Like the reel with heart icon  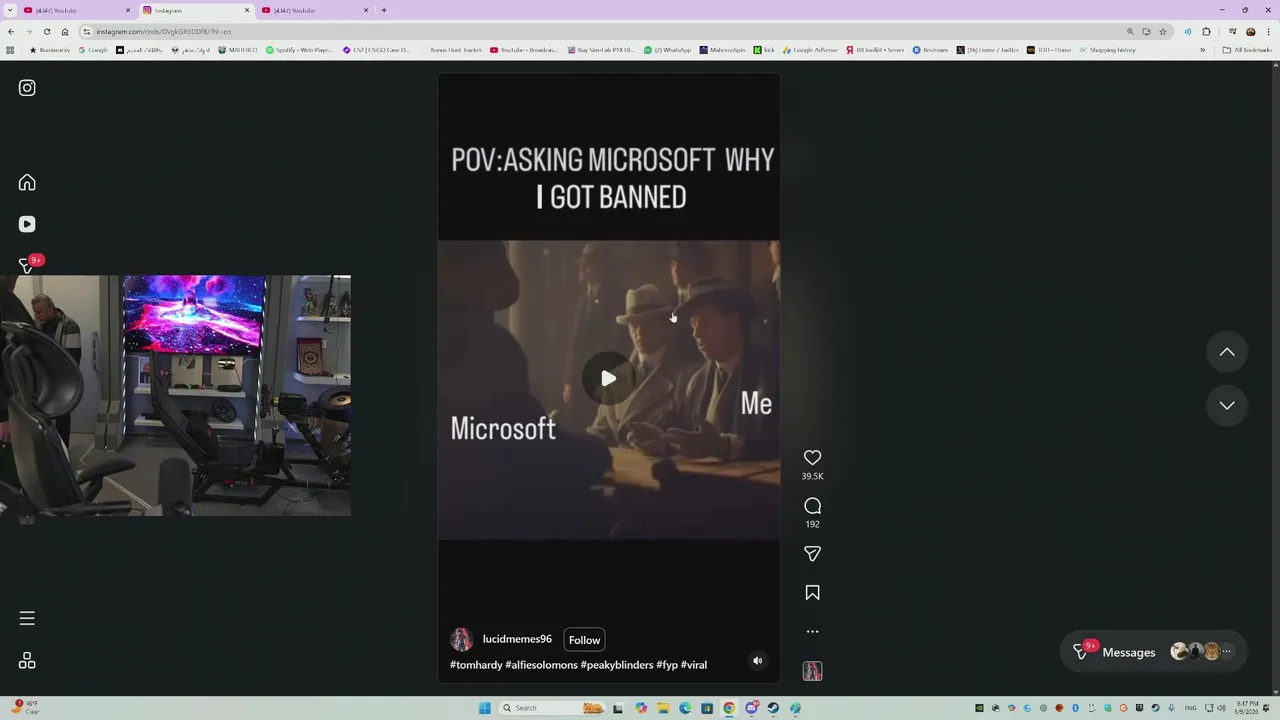tap(812, 457)
